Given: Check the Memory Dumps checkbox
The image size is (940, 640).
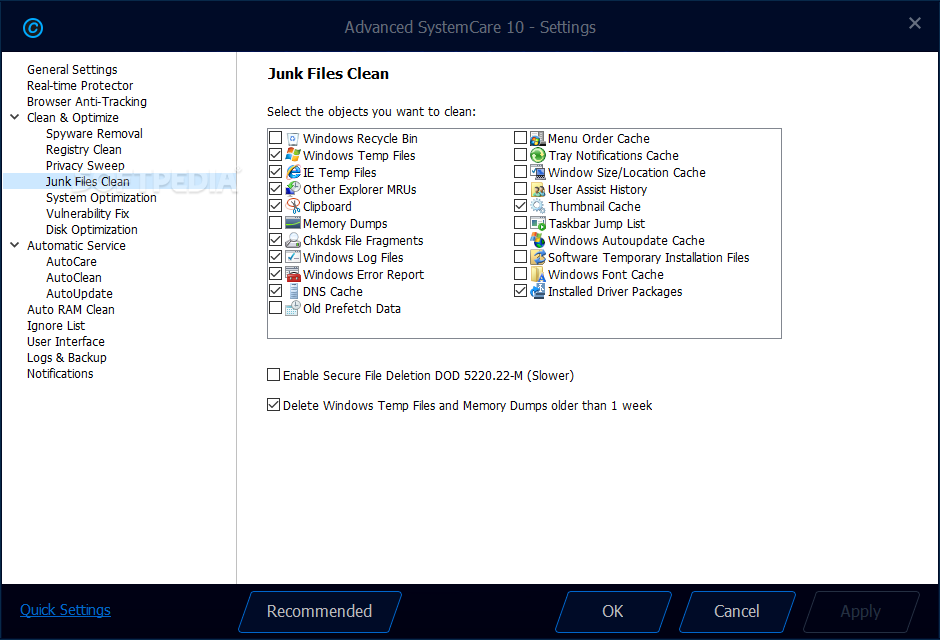Looking at the screenshot, I should (x=275, y=223).
